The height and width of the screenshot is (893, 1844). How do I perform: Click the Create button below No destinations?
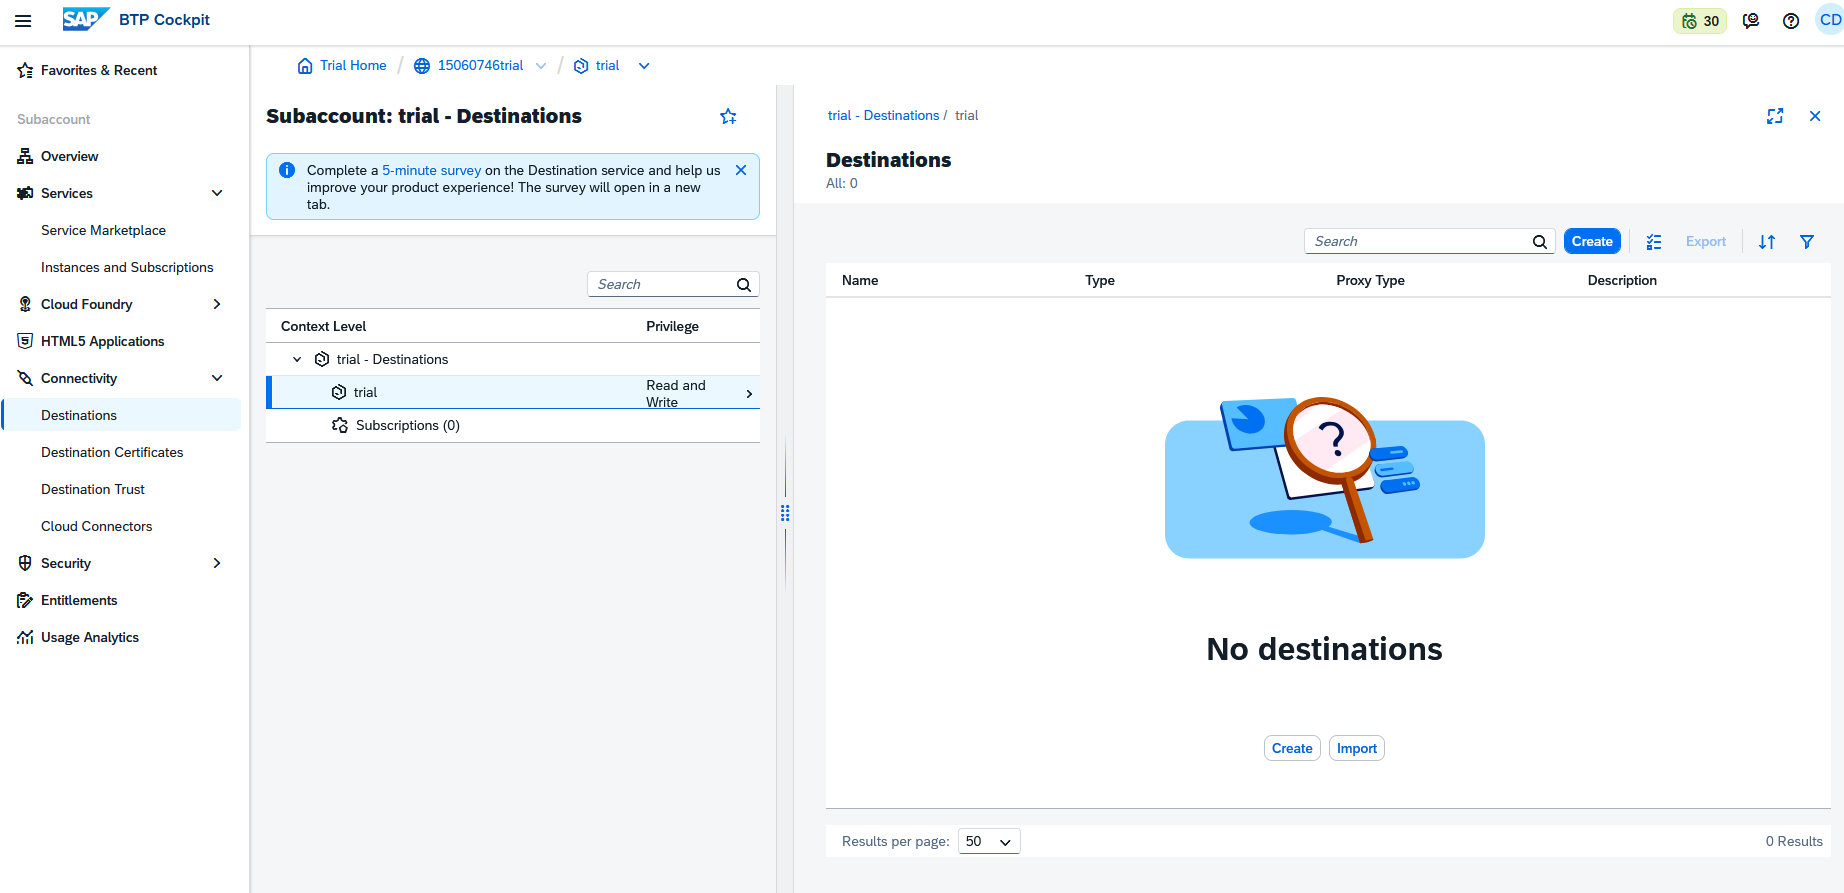tap(1292, 748)
